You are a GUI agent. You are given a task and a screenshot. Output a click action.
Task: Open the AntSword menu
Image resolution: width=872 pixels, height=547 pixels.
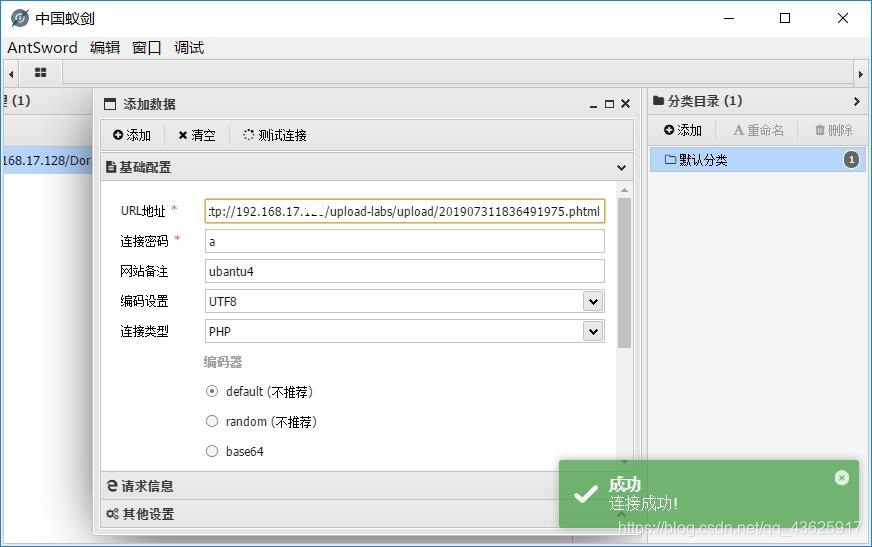point(42,48)
